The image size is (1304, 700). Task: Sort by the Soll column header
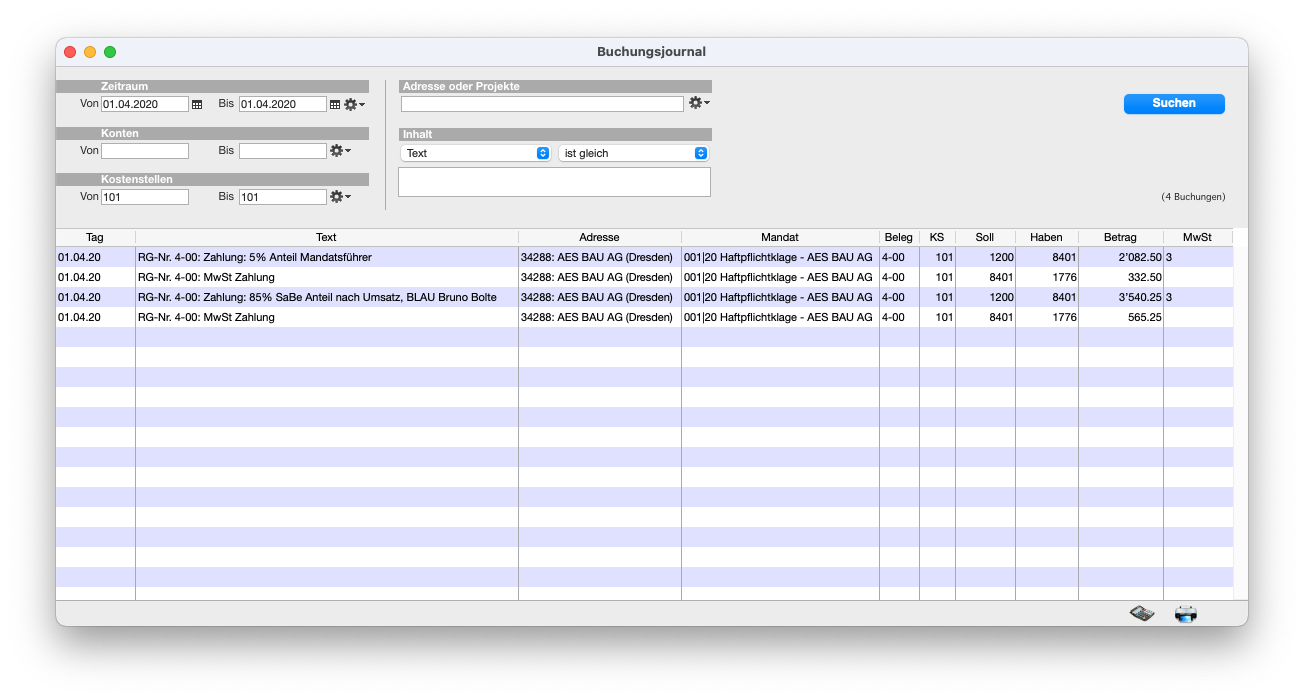click(x=985, y=238)
